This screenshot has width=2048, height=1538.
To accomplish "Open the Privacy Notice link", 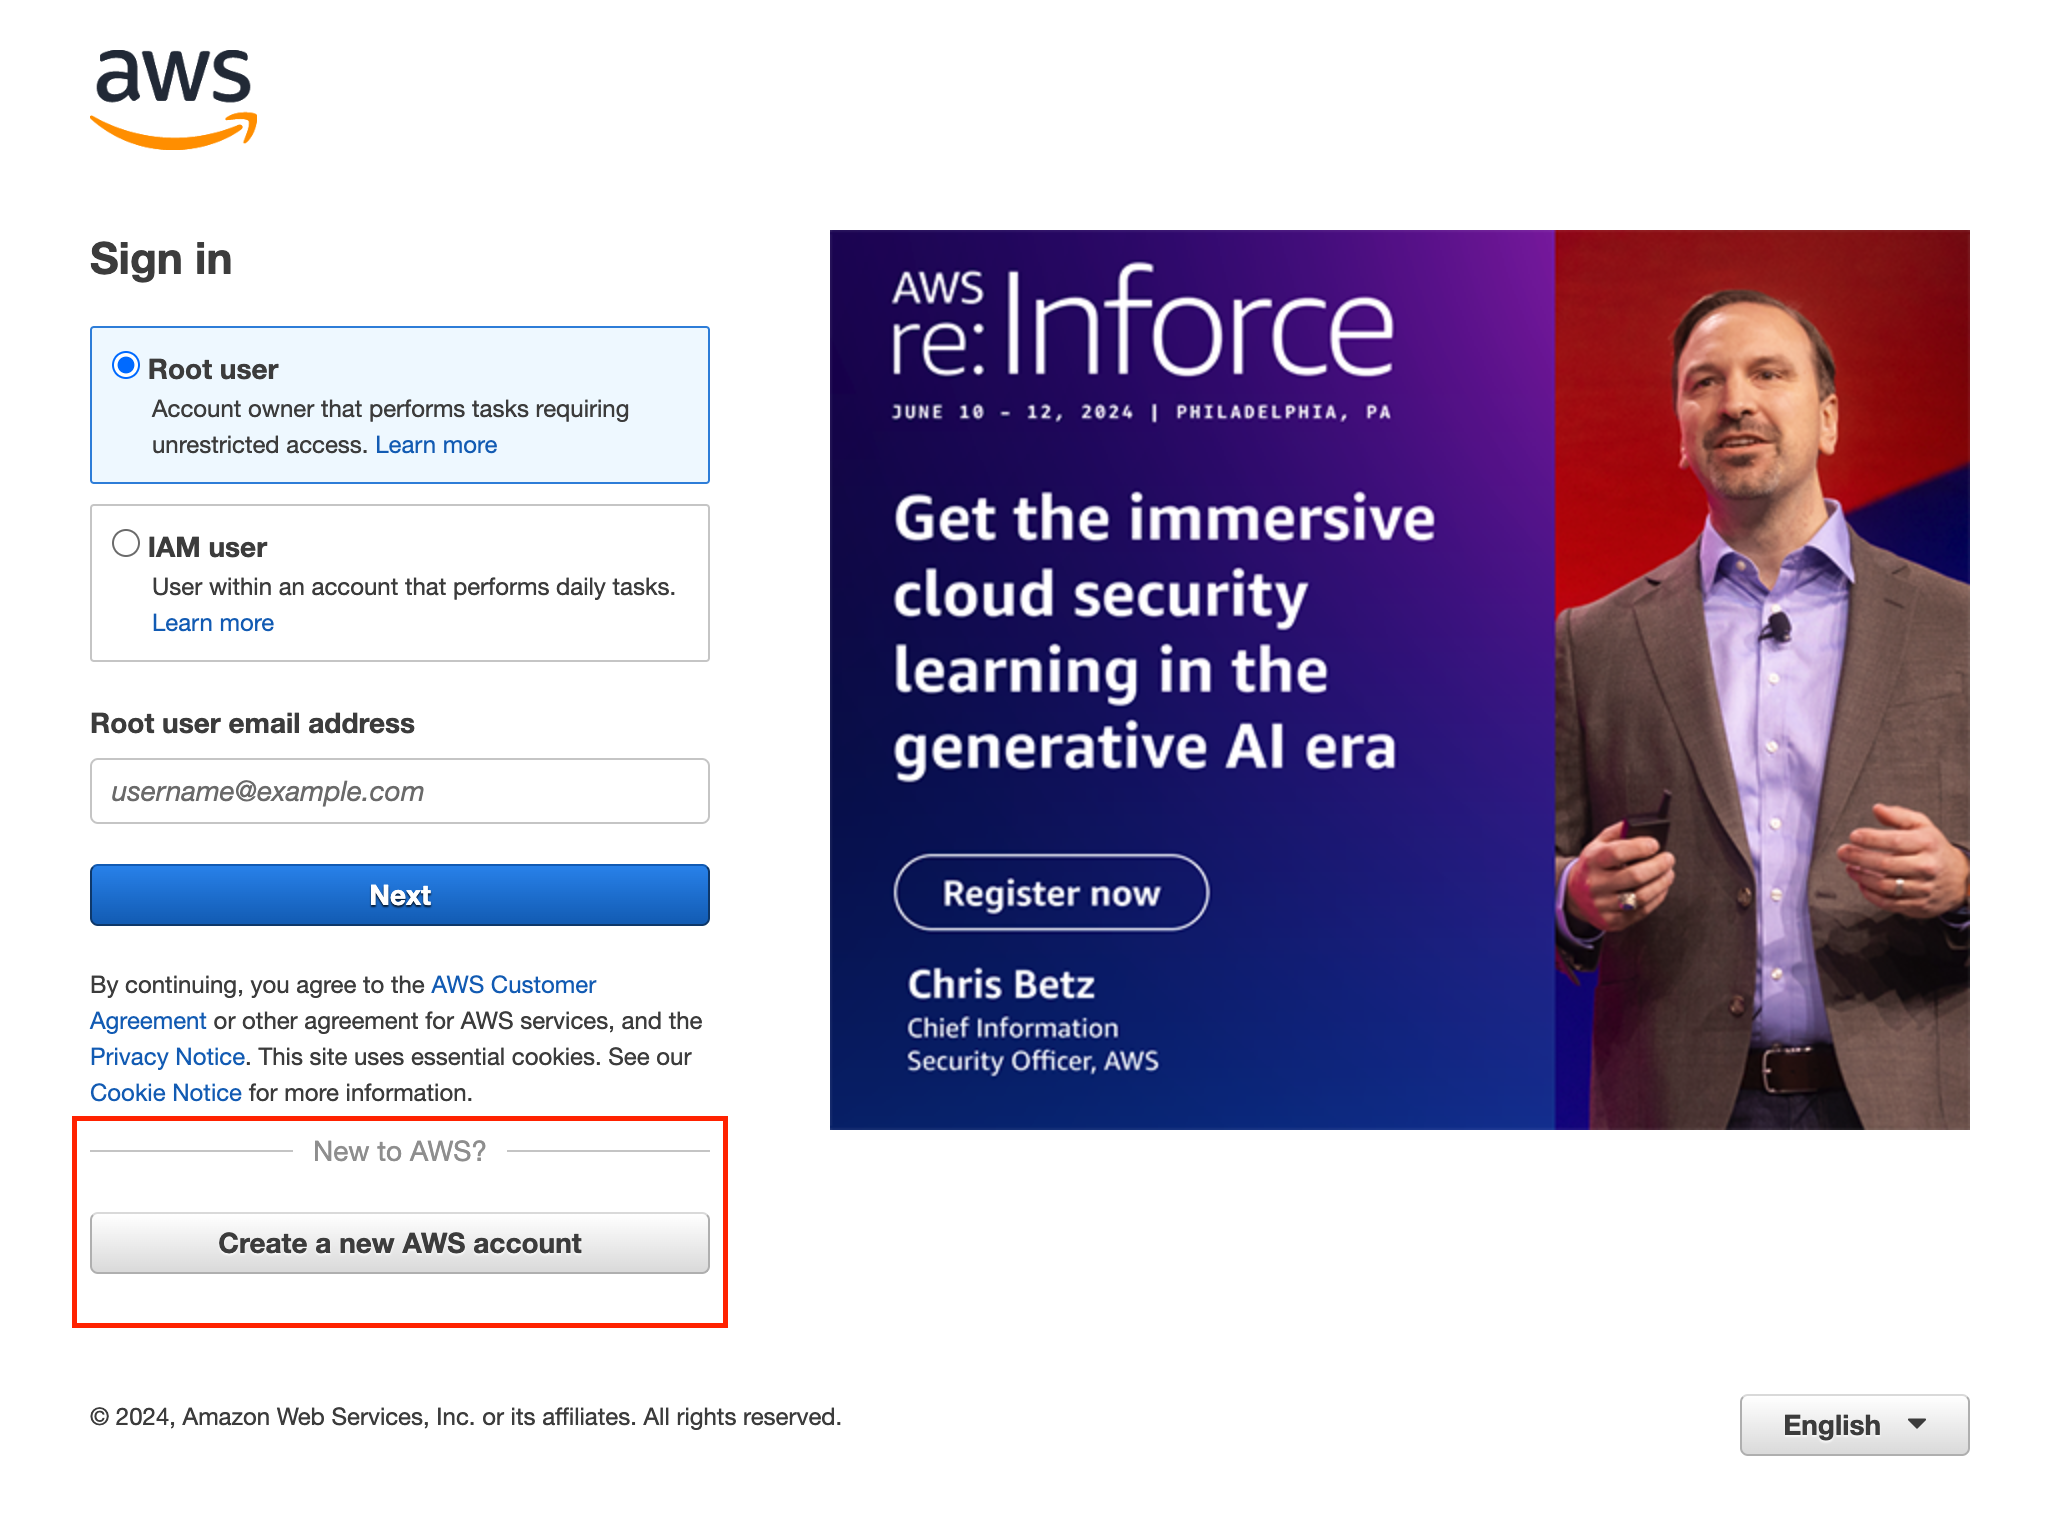I will (x=167, y=1057).
